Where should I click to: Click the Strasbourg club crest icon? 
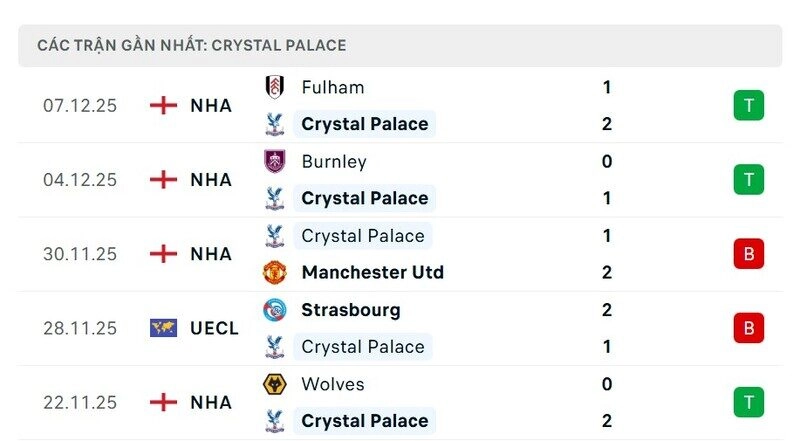(274, 310)
